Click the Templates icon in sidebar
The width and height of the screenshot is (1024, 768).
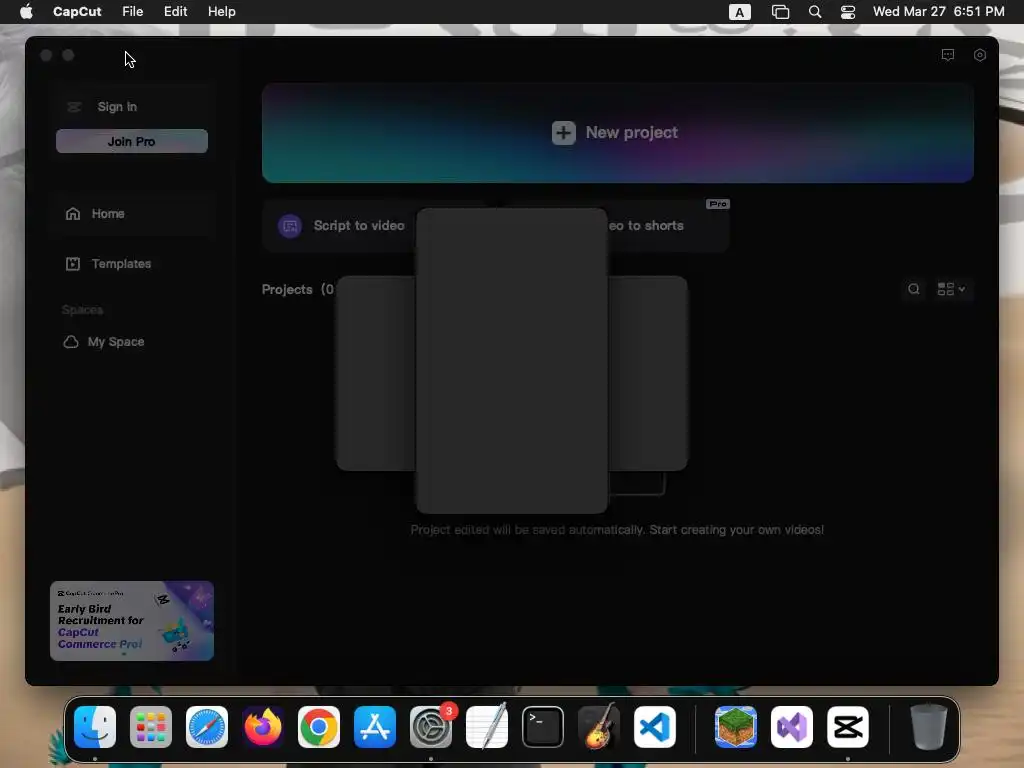[72, 264]
